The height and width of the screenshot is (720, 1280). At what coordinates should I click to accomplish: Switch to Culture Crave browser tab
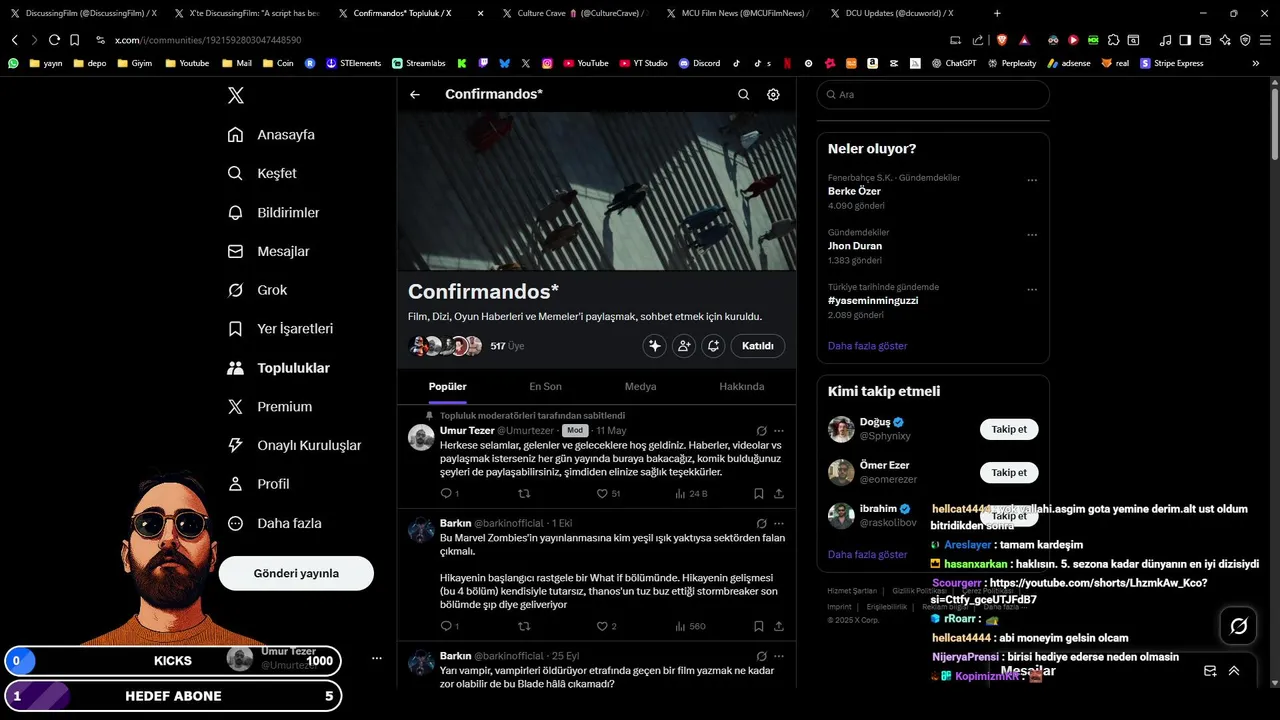click(573, 13)
